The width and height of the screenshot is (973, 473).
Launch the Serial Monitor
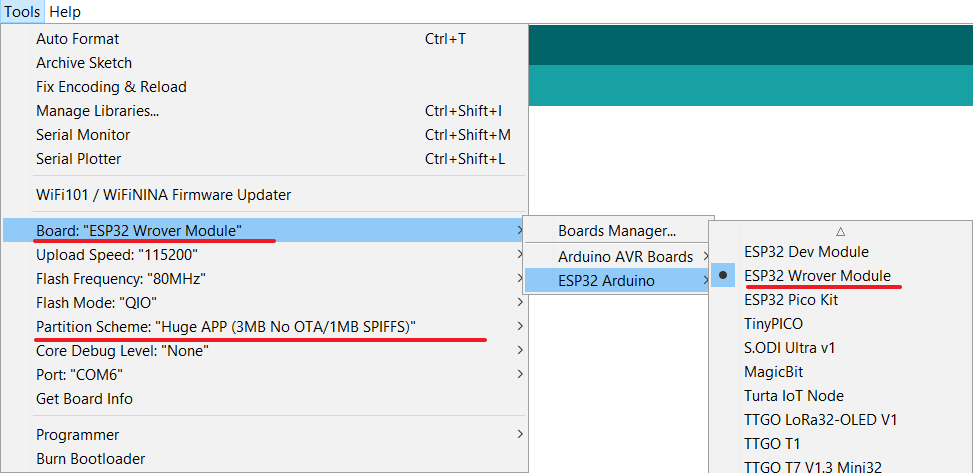tap(83, 135)
